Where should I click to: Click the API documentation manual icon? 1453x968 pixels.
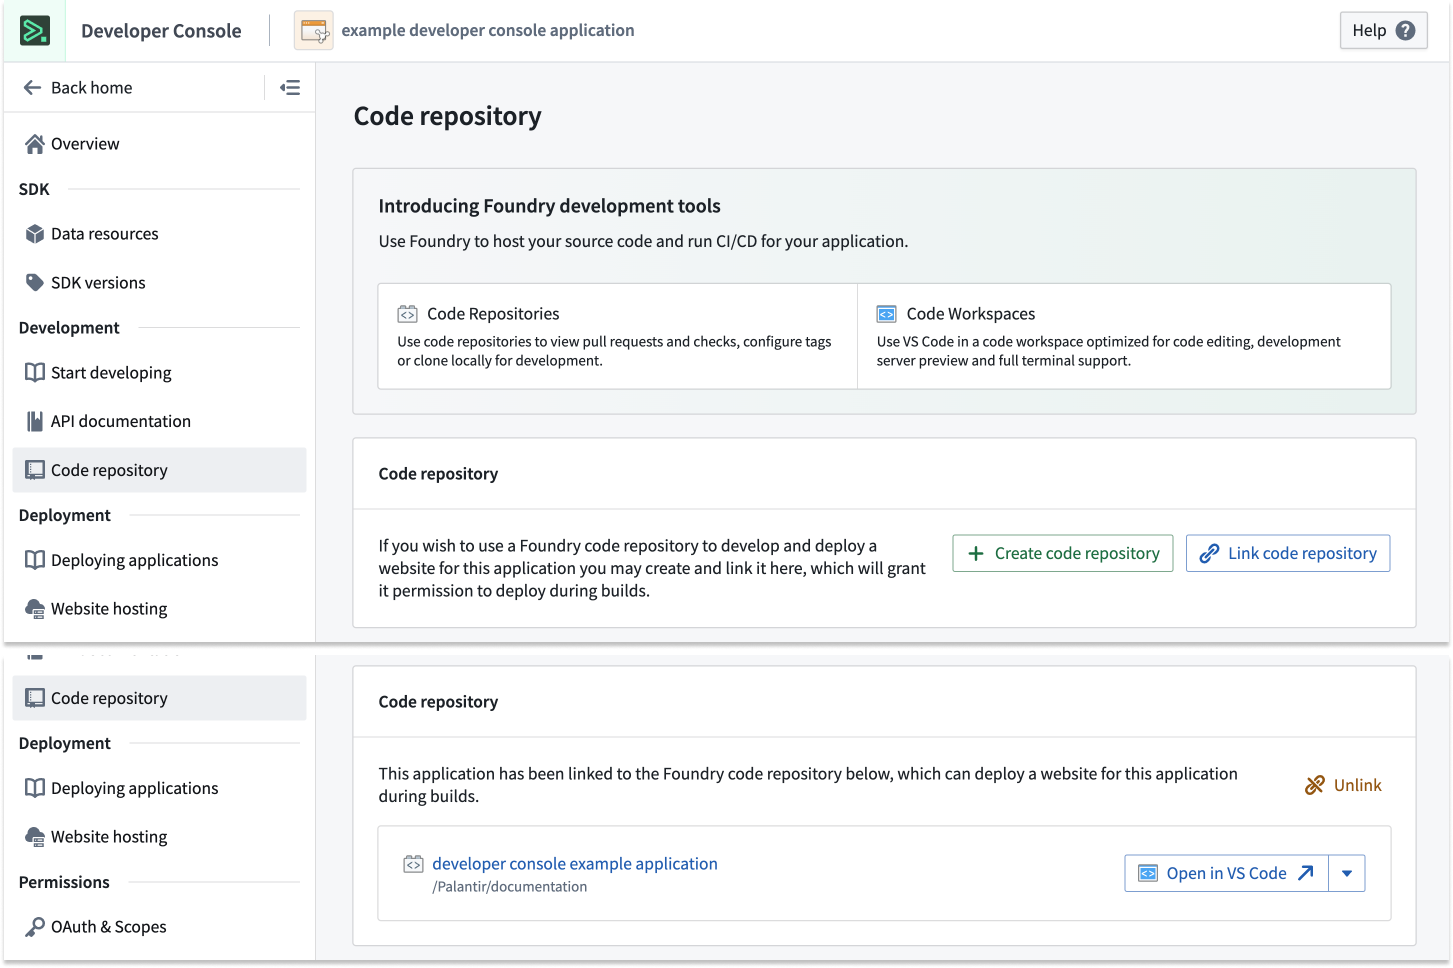click(35, 421)
